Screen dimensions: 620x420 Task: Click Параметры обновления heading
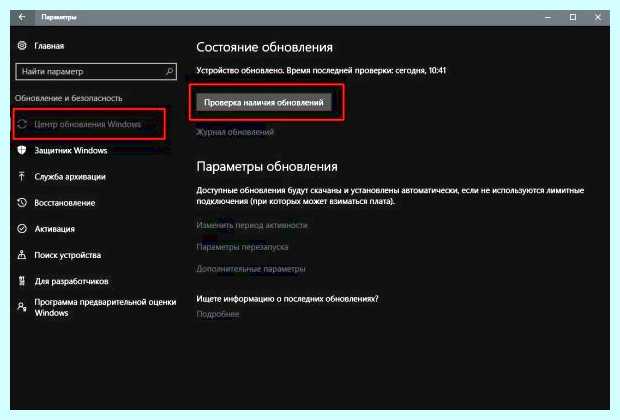point(267,166)
